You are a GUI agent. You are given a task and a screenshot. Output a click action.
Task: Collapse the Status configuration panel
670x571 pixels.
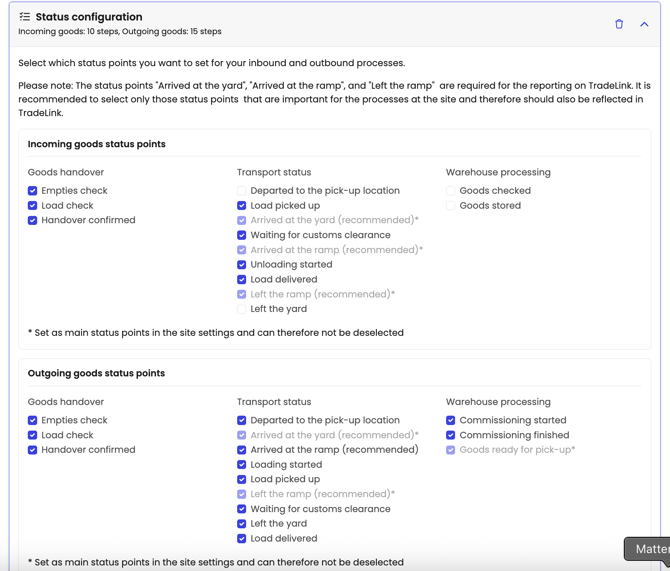[x=644, y=24]
